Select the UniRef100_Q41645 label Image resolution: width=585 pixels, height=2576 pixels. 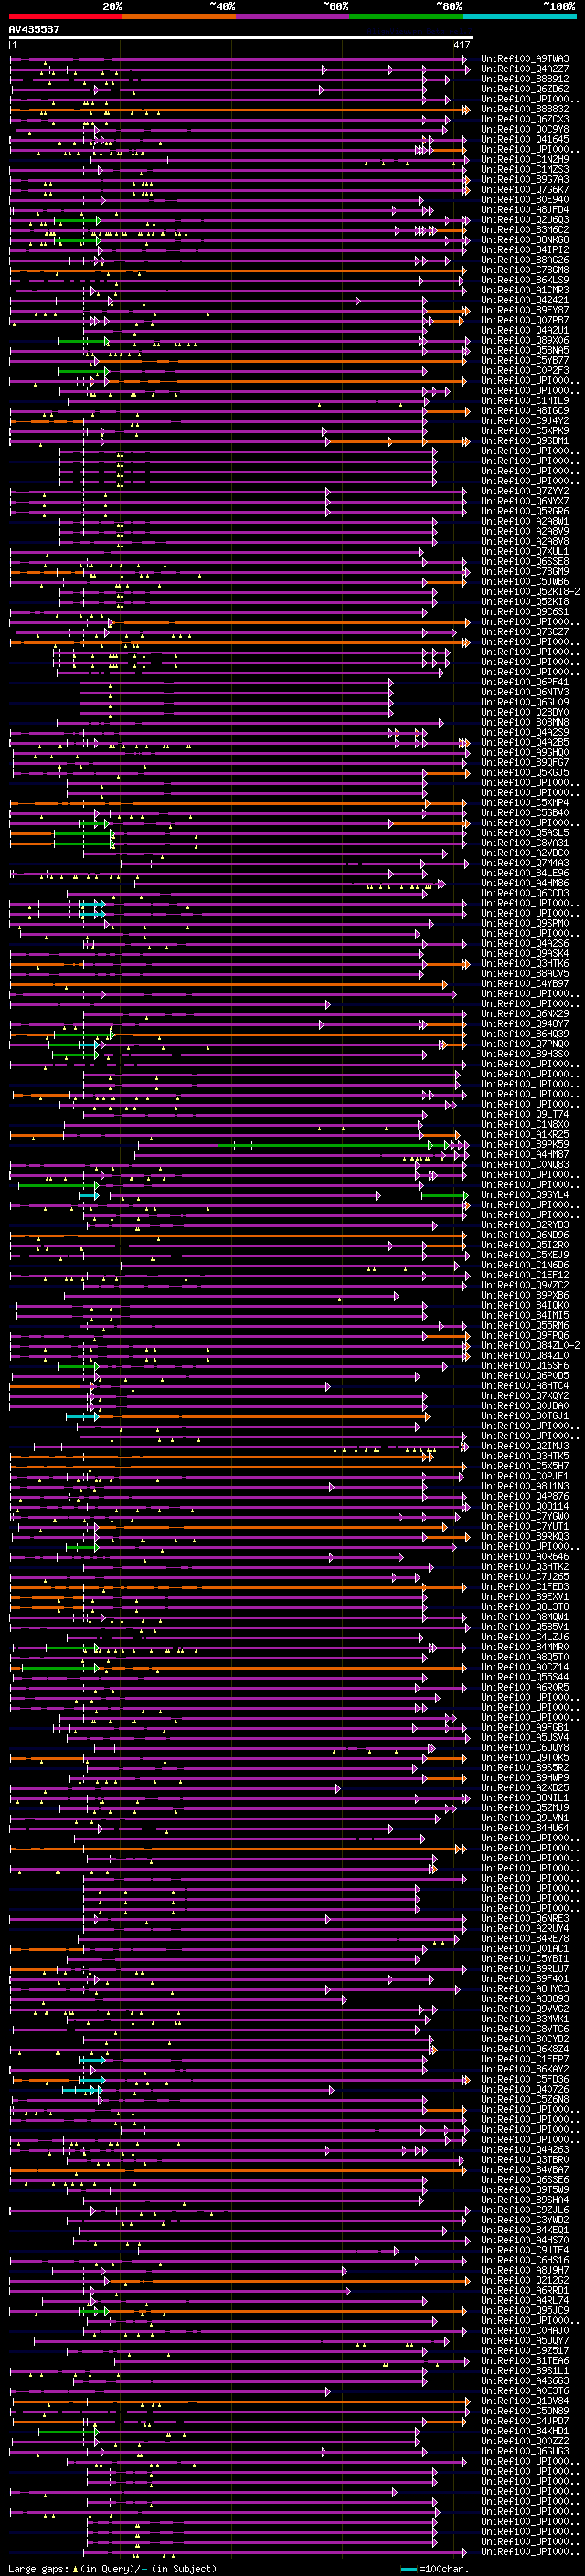click(x=525, y=139)
